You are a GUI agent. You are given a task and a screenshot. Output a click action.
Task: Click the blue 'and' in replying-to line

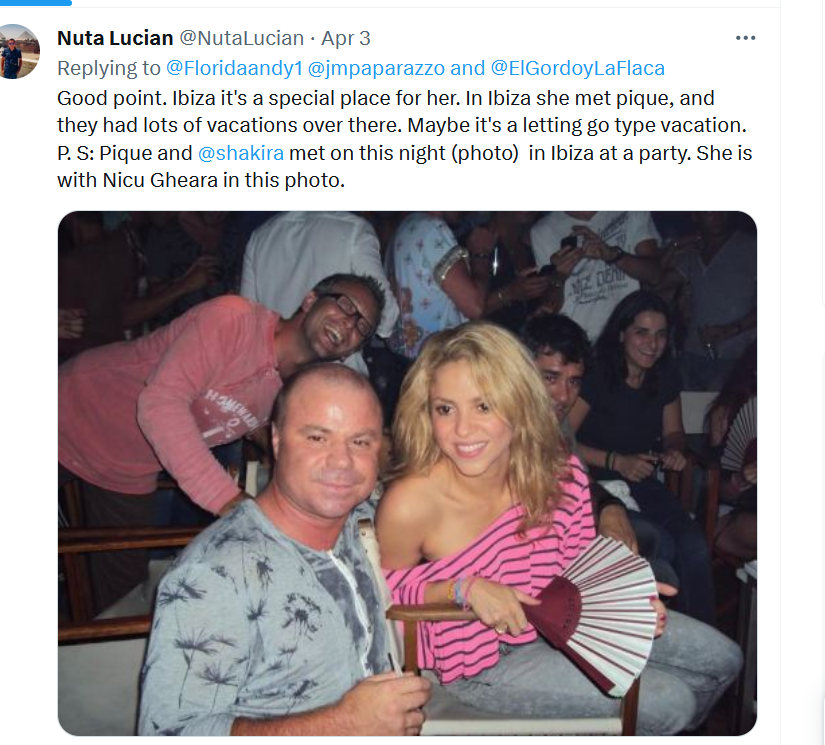[x=467, y=68]
